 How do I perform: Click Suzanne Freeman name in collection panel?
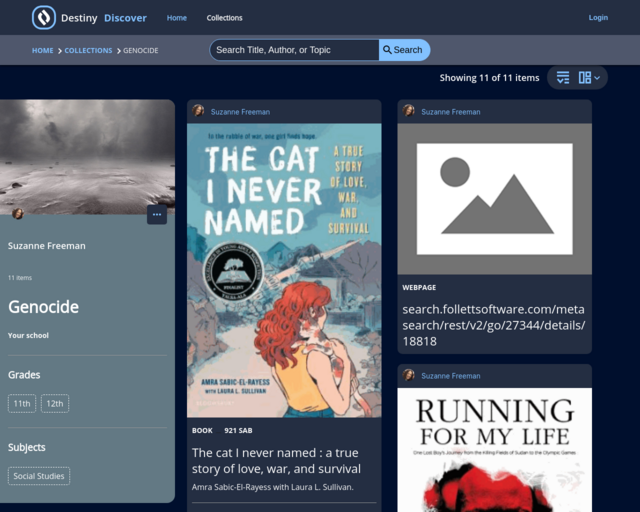click(47, 246)
